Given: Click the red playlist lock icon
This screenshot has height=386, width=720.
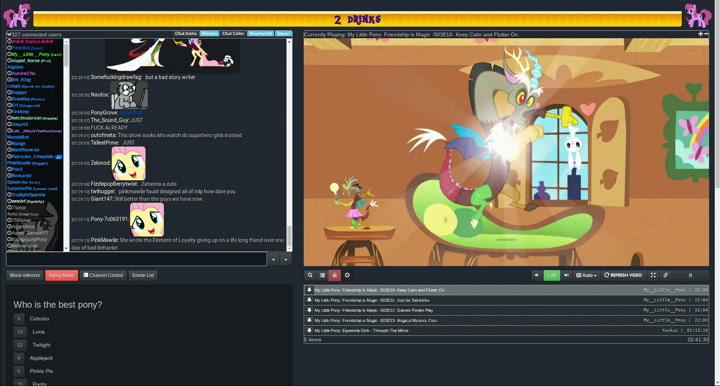Looking at the screenshot, I should [x=334, y=275].
